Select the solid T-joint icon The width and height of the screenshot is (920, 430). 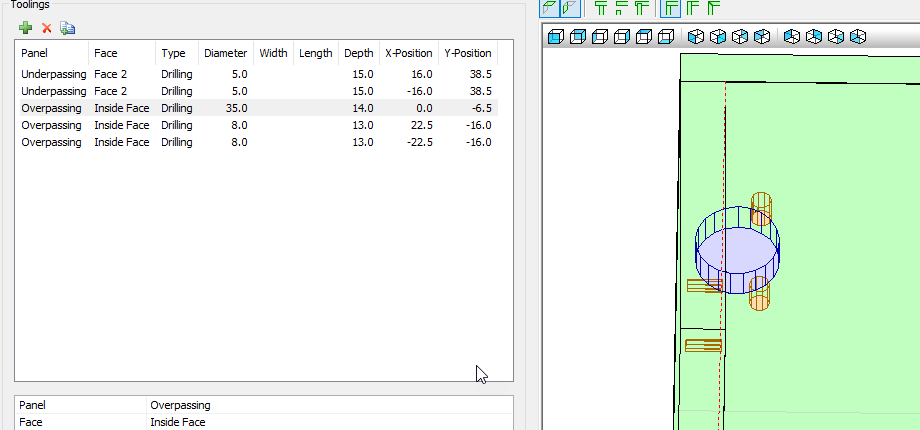tap(600, 8)
